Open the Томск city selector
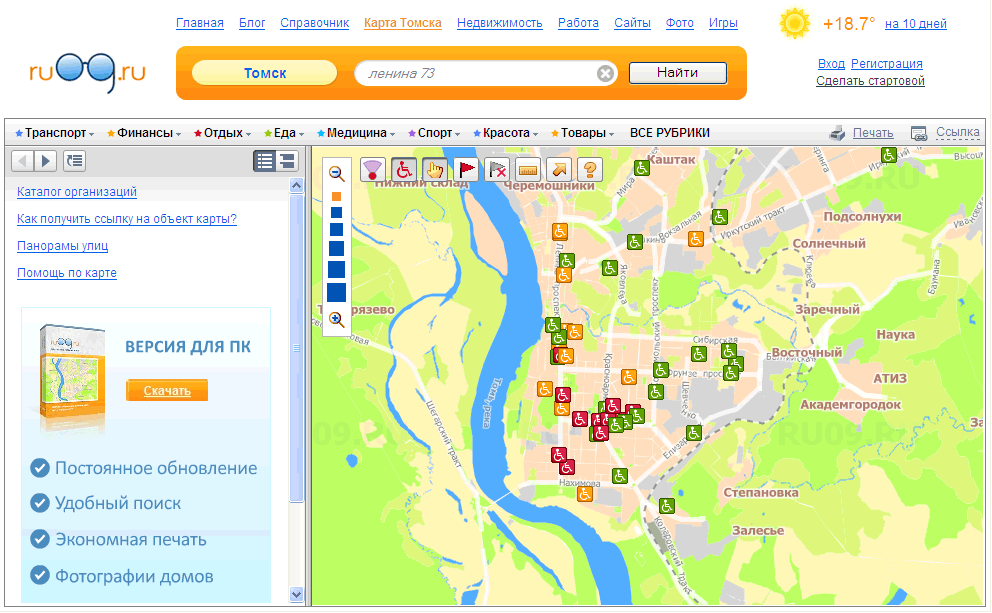 click(x=264, y=73)
